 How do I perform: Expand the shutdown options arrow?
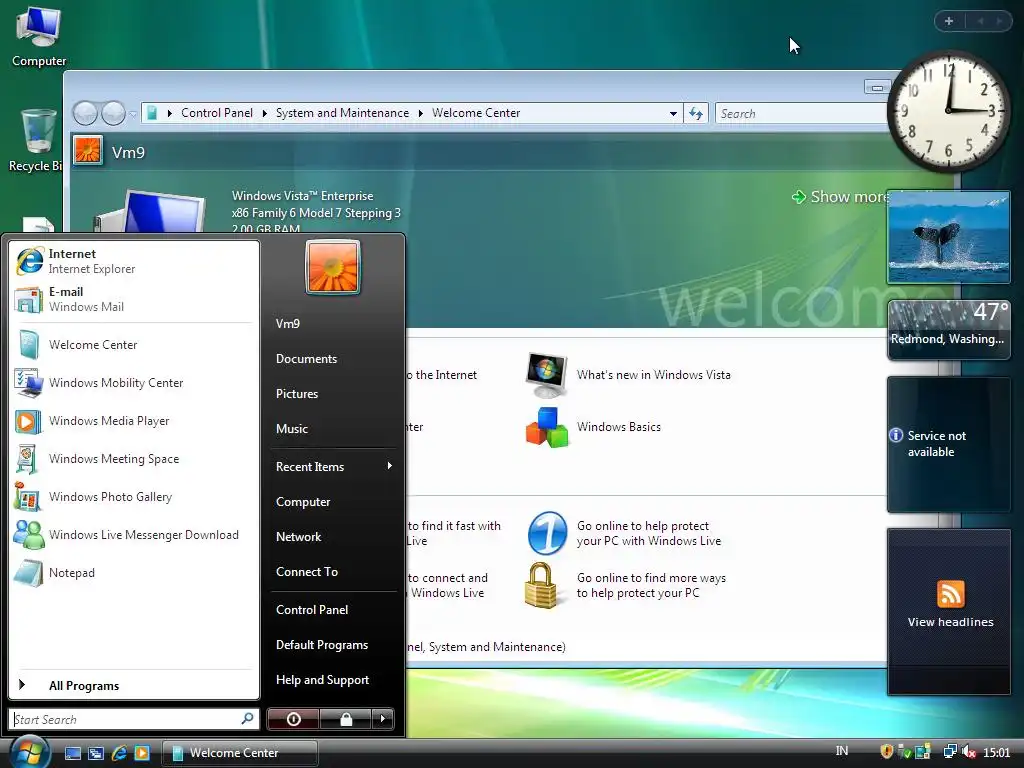pos(383,719)
